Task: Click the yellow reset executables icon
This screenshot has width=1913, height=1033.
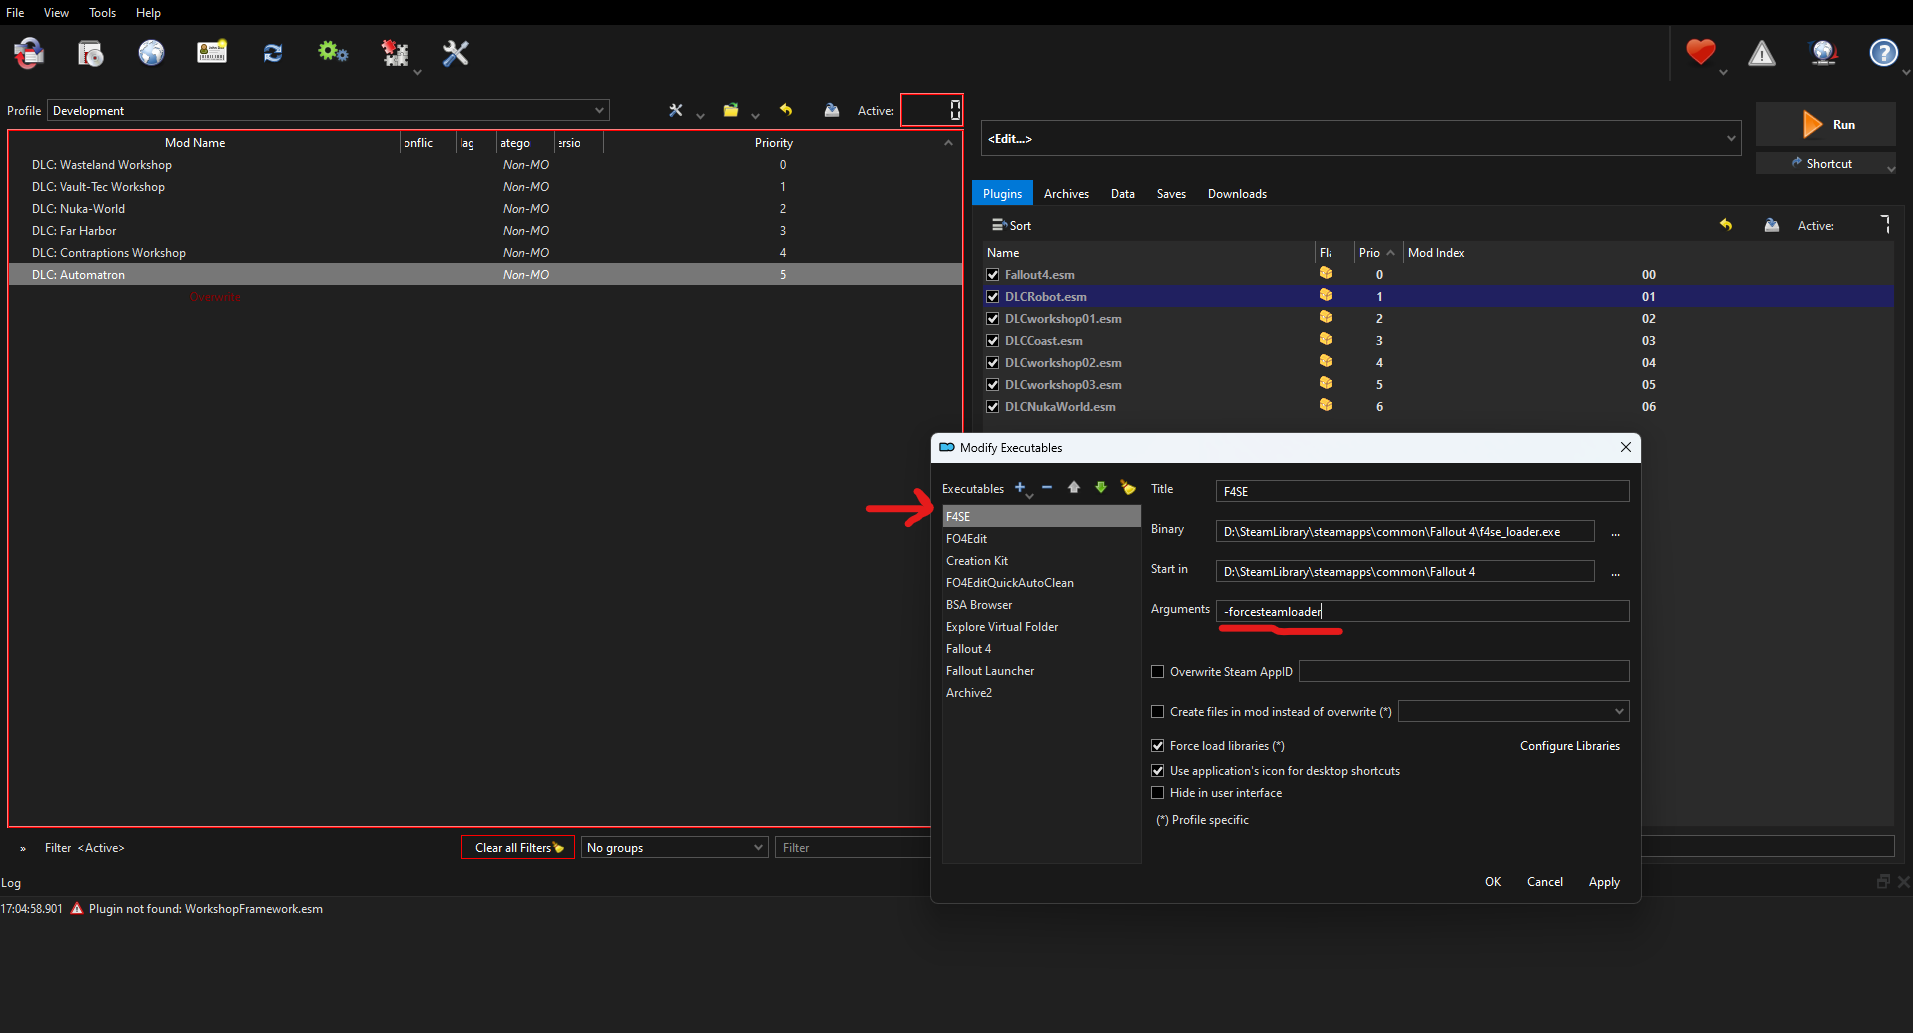Action: (1128, 488)
